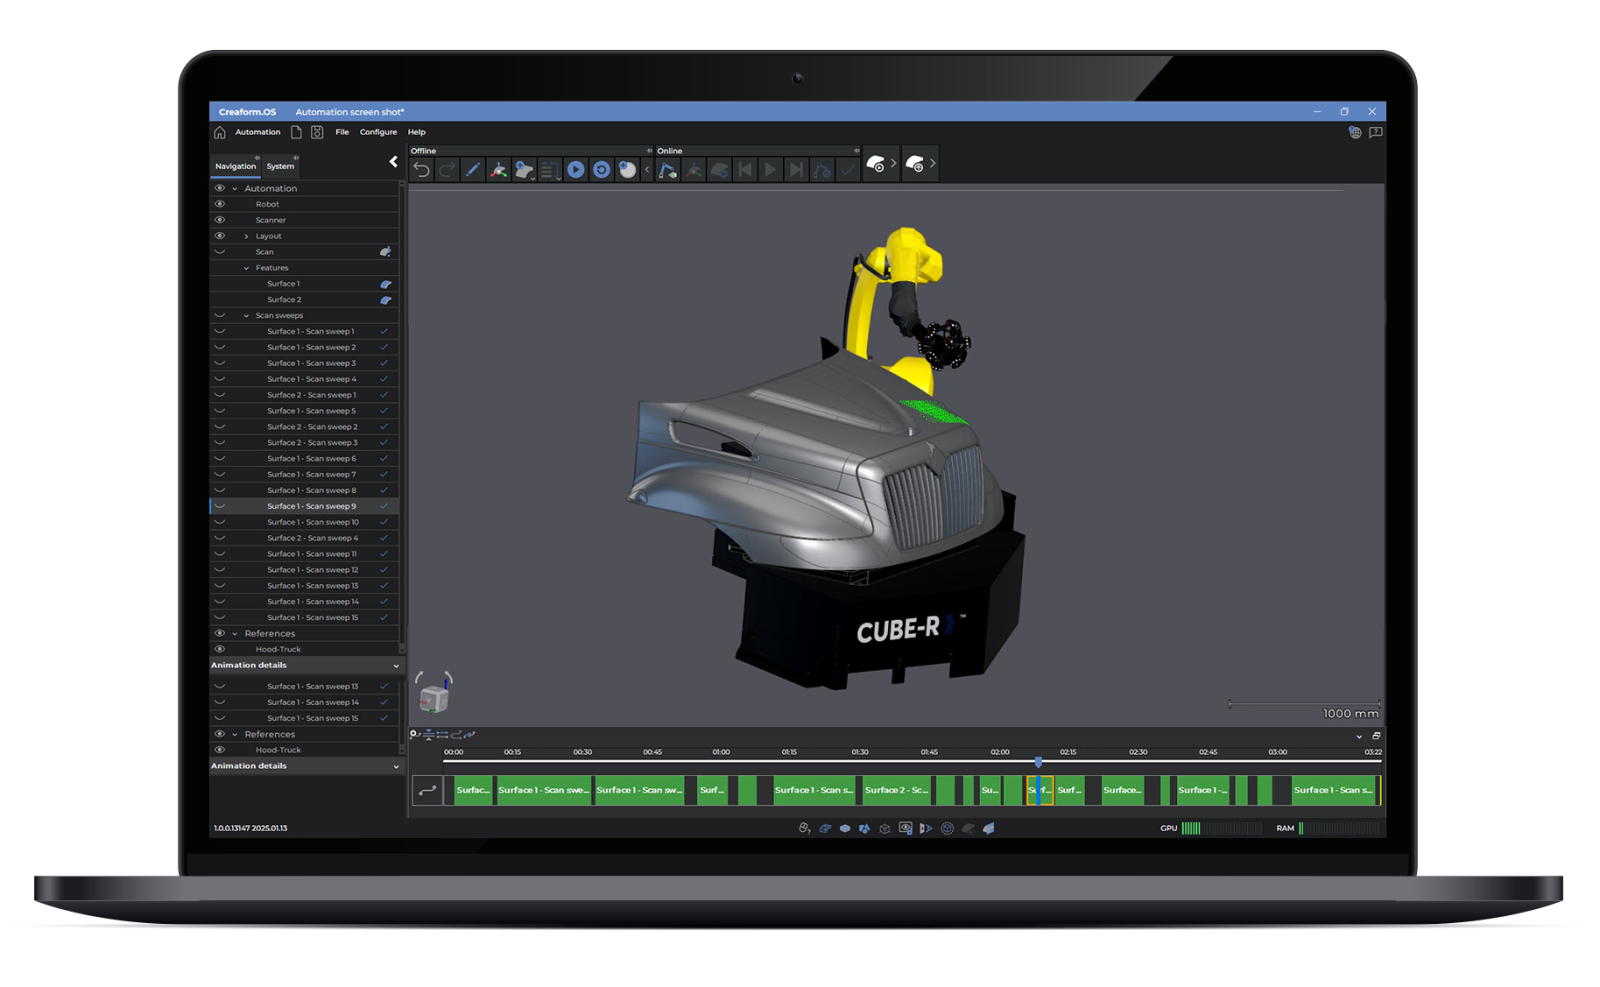
Task: Click the skip to end icon in Online toolbar
Action: pyautogui.click(x=796, y=170)
